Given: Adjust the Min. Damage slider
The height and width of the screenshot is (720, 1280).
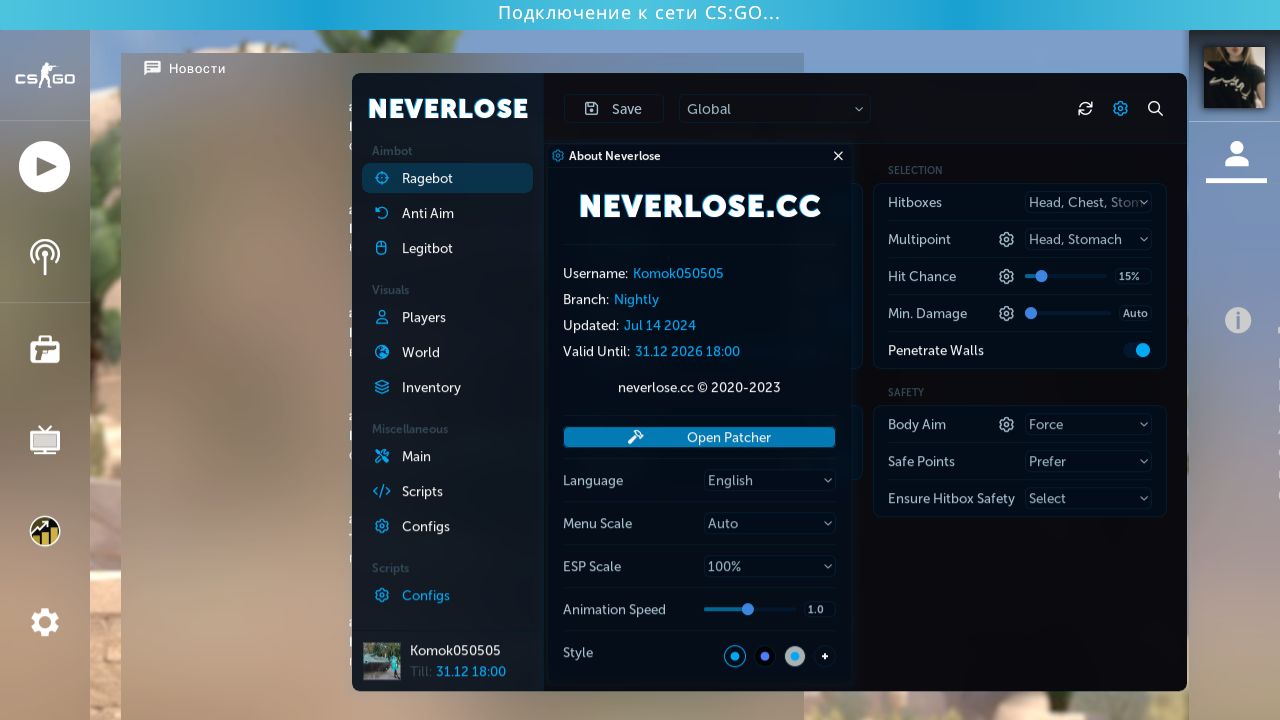Looking at the screenshot, I should [1068, 314].
